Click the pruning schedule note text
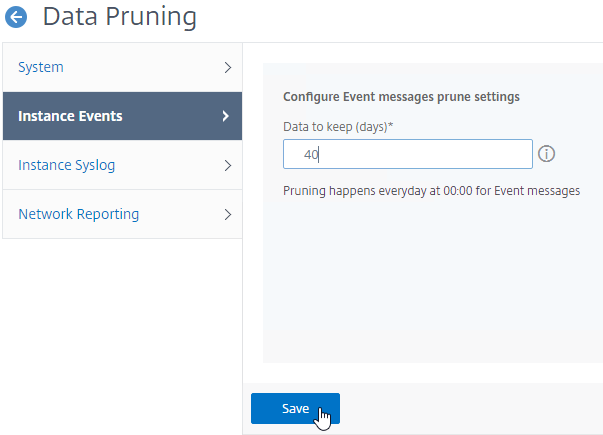The image size is (603, 435). (x=431, y=191)
